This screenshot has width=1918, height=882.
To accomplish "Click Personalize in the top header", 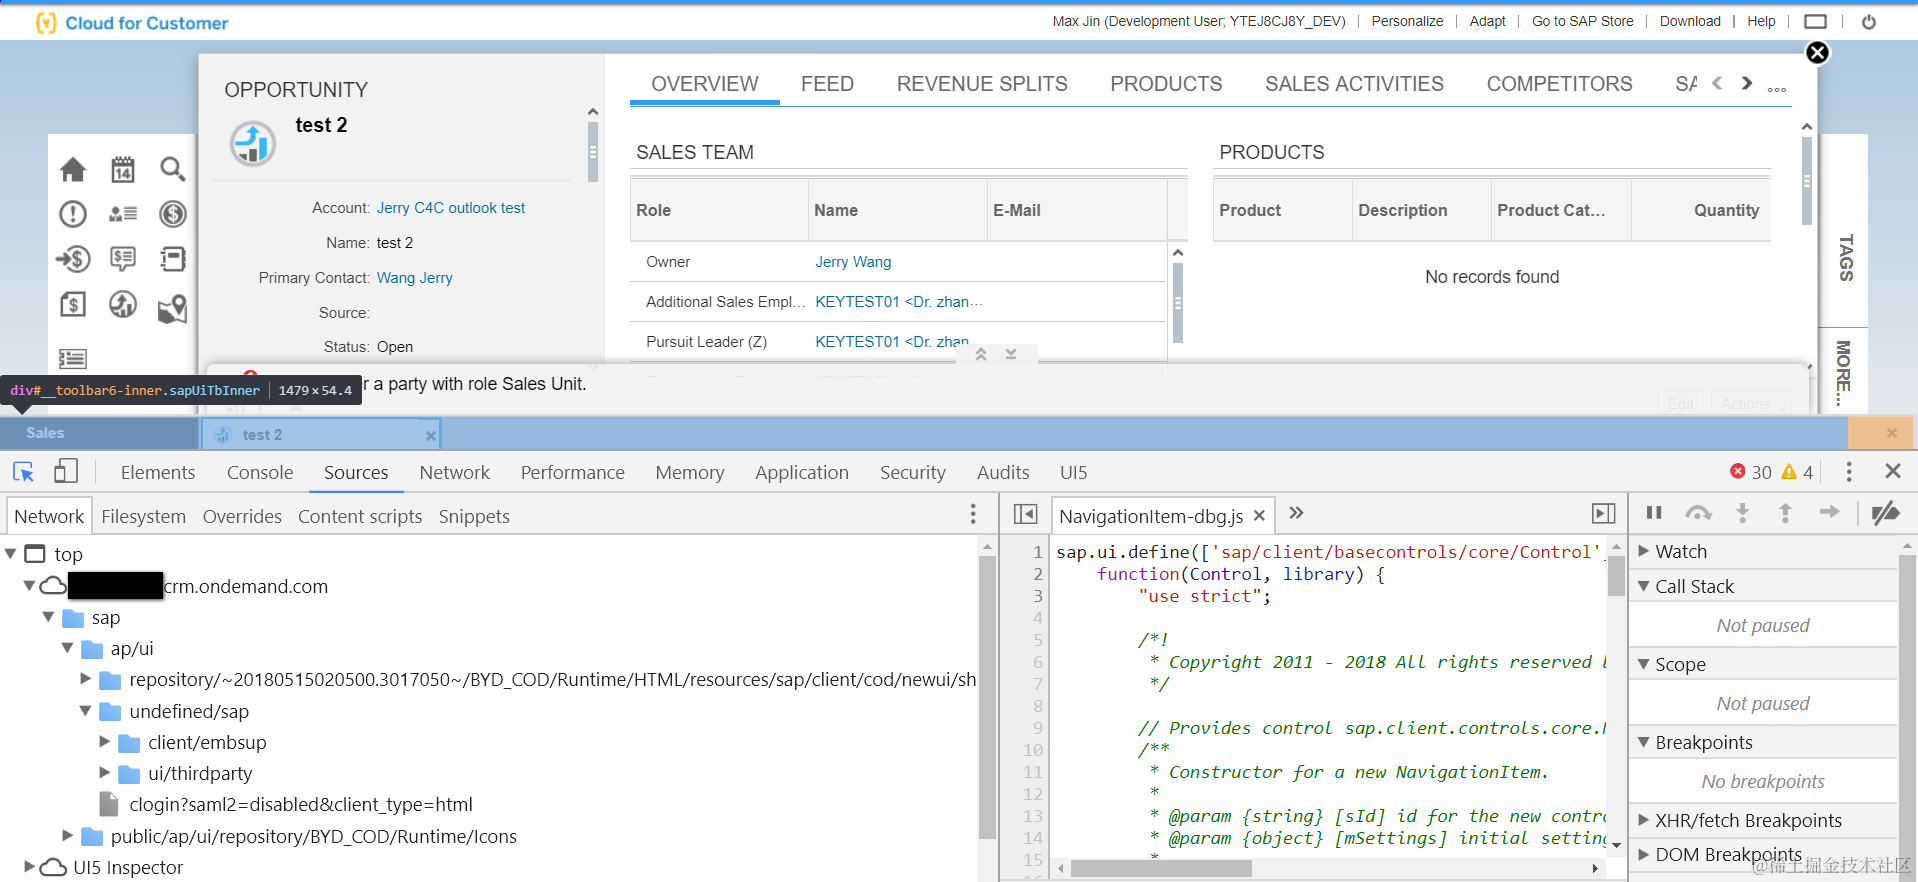I will pyautogui.click(x=1407, y=21).
